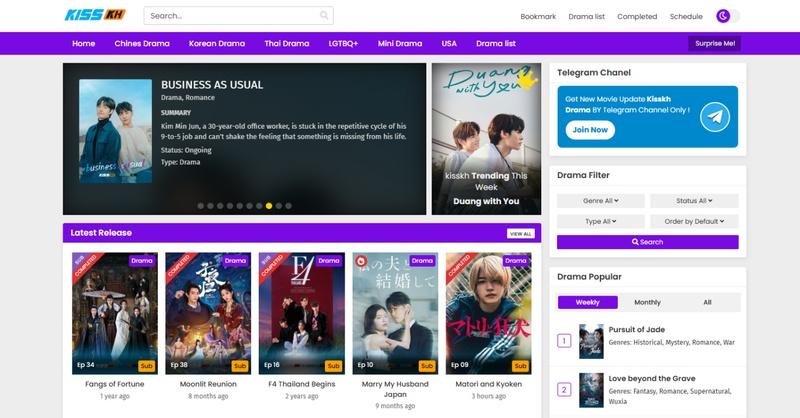Open the Duang with You trending banner

(486, 139)
